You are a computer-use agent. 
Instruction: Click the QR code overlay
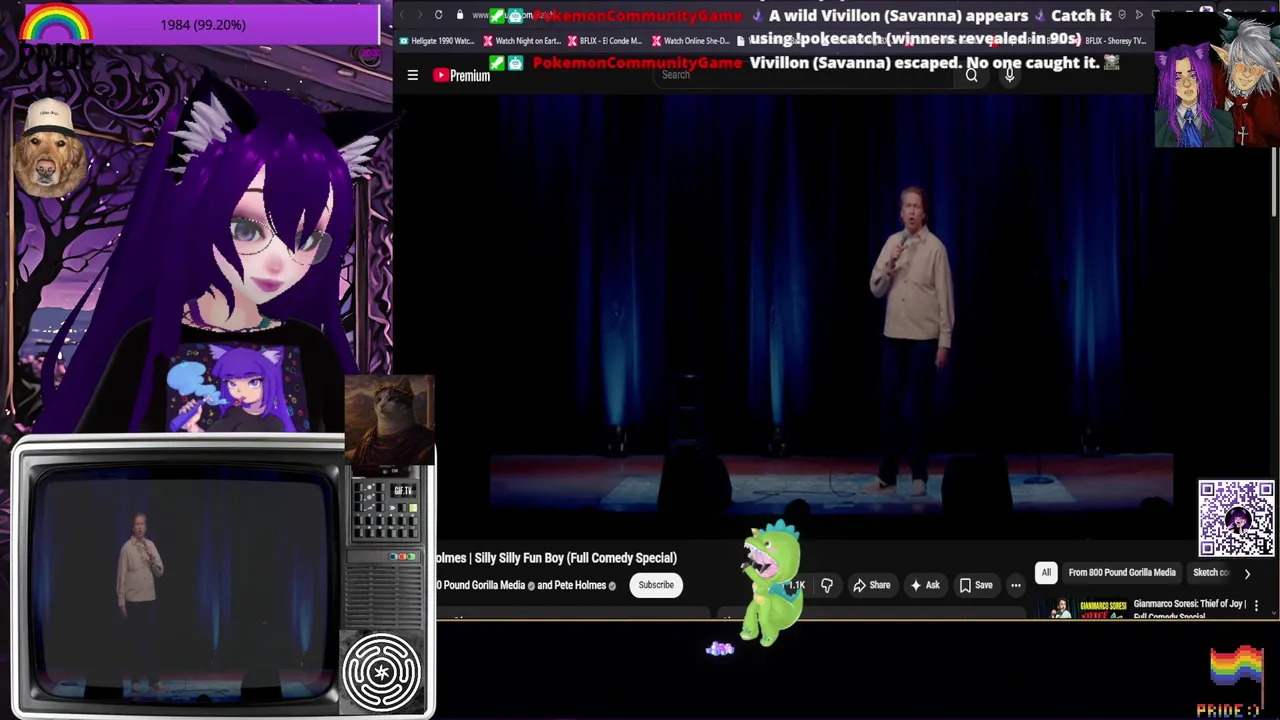pos(1236,518)
